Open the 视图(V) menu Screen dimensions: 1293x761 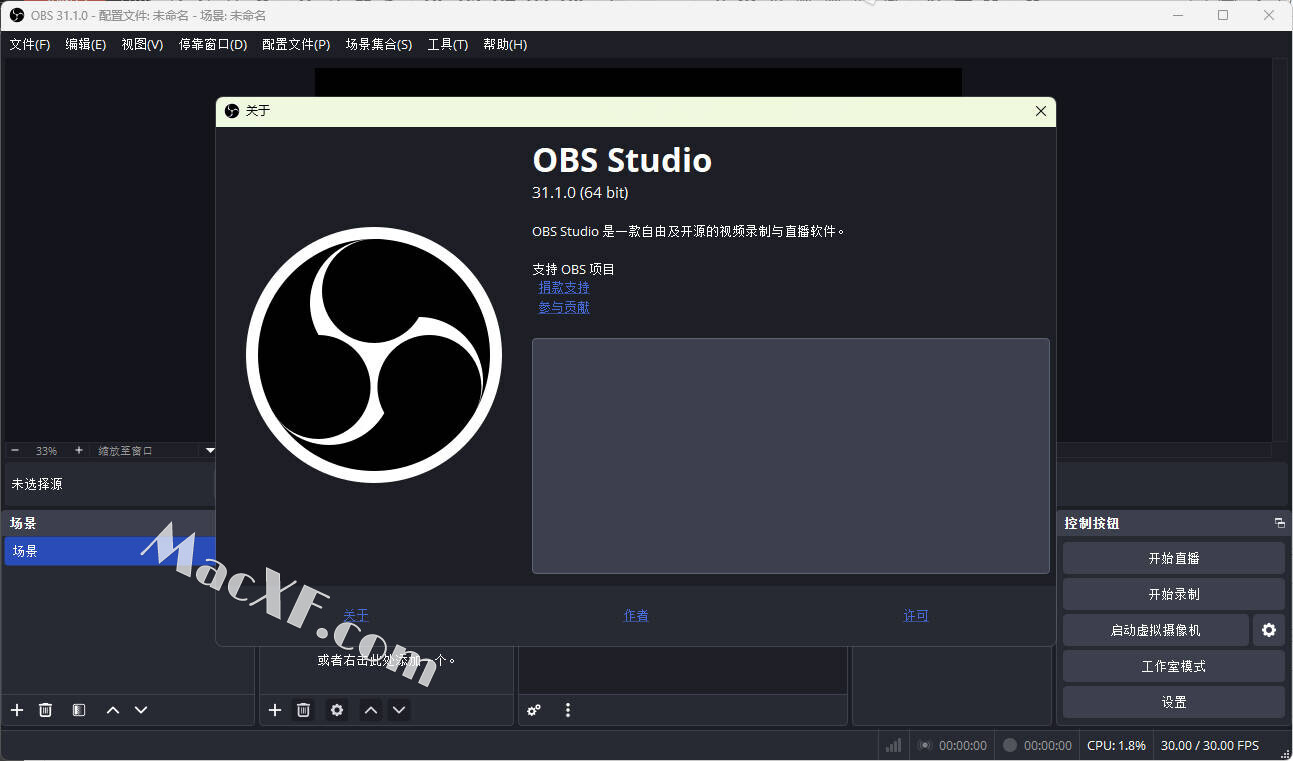(x=142, y=45)
